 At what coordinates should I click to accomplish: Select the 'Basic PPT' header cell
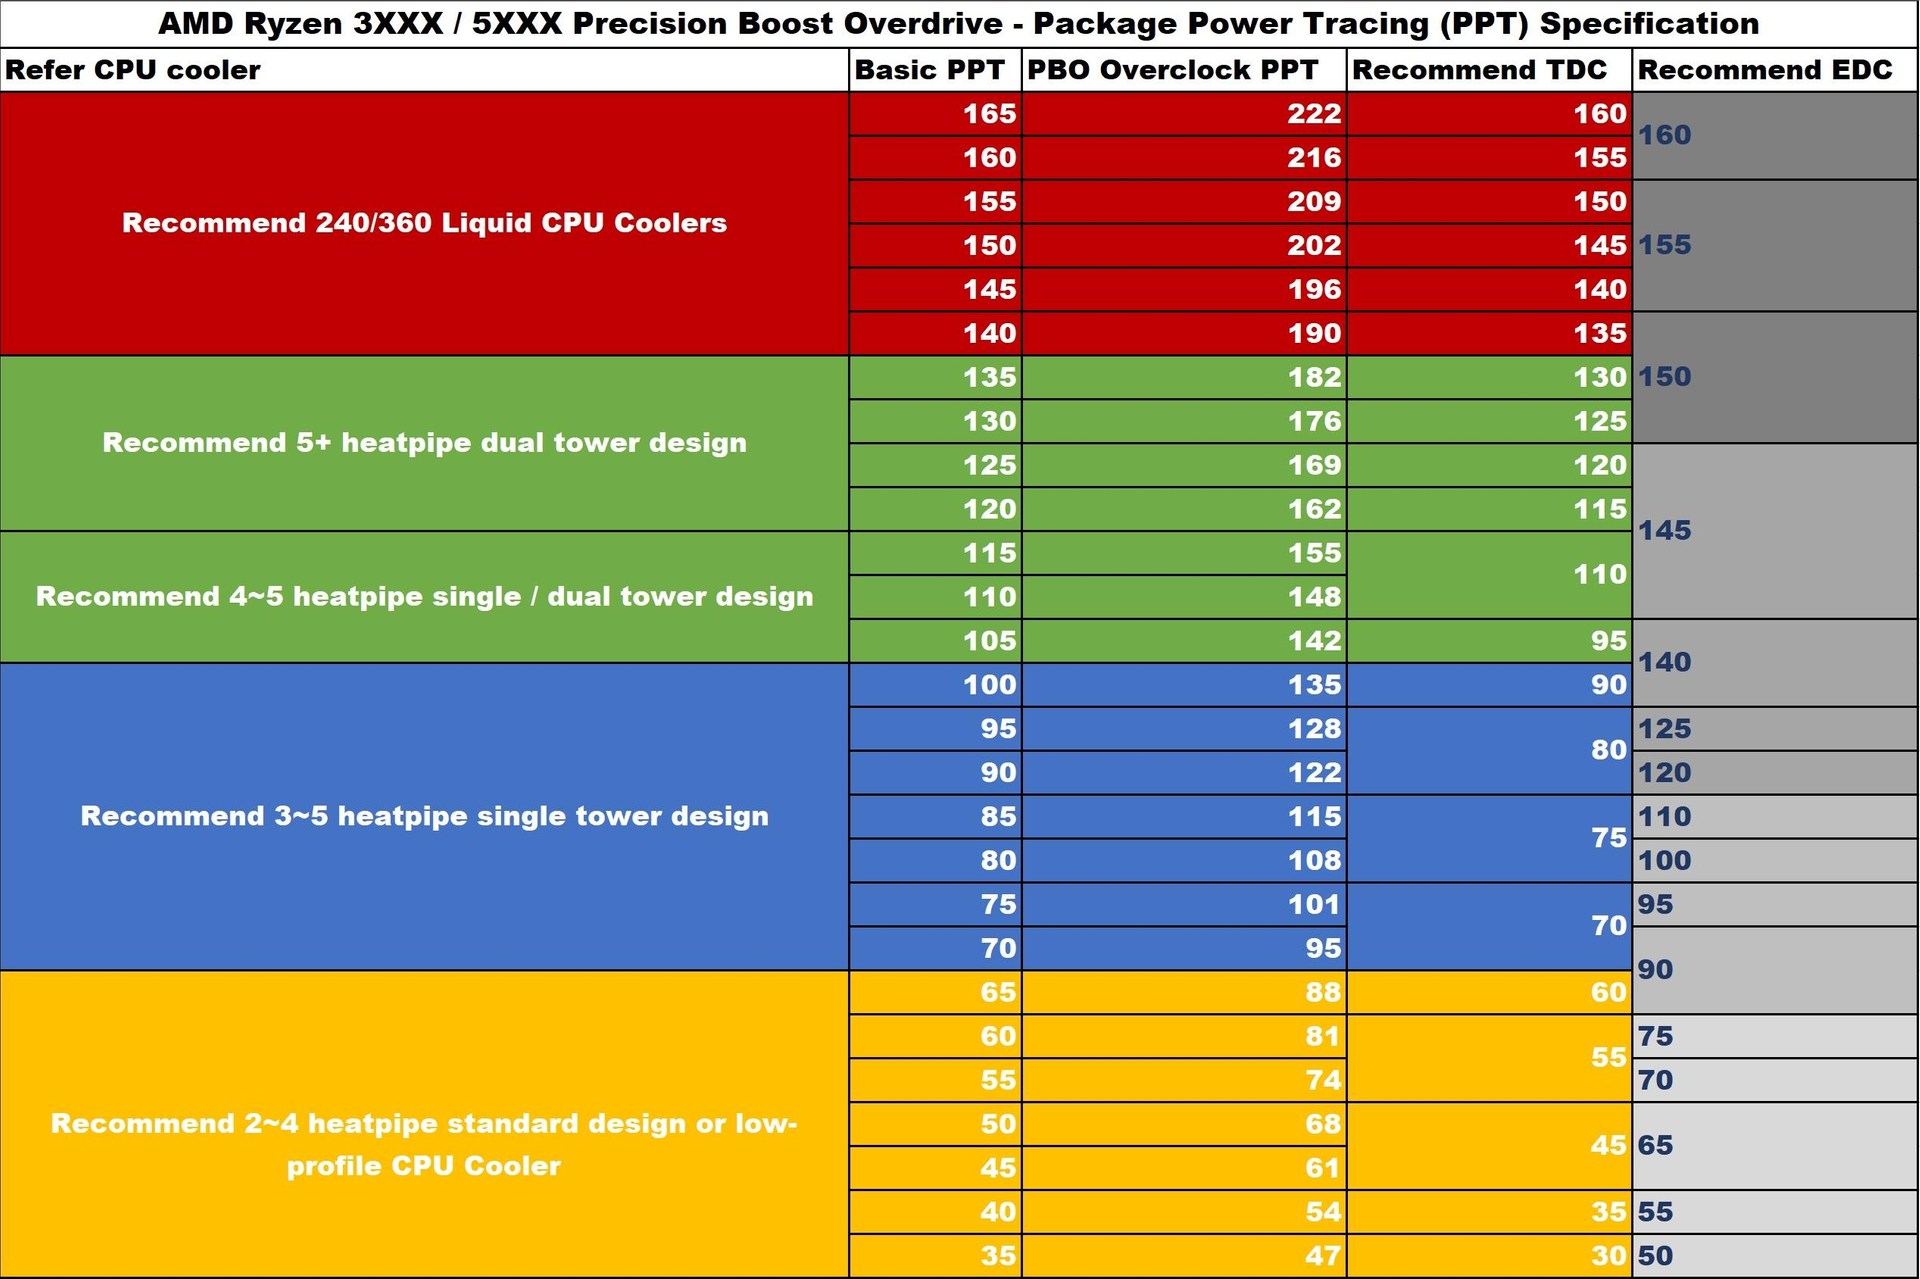tap(935, 70)
